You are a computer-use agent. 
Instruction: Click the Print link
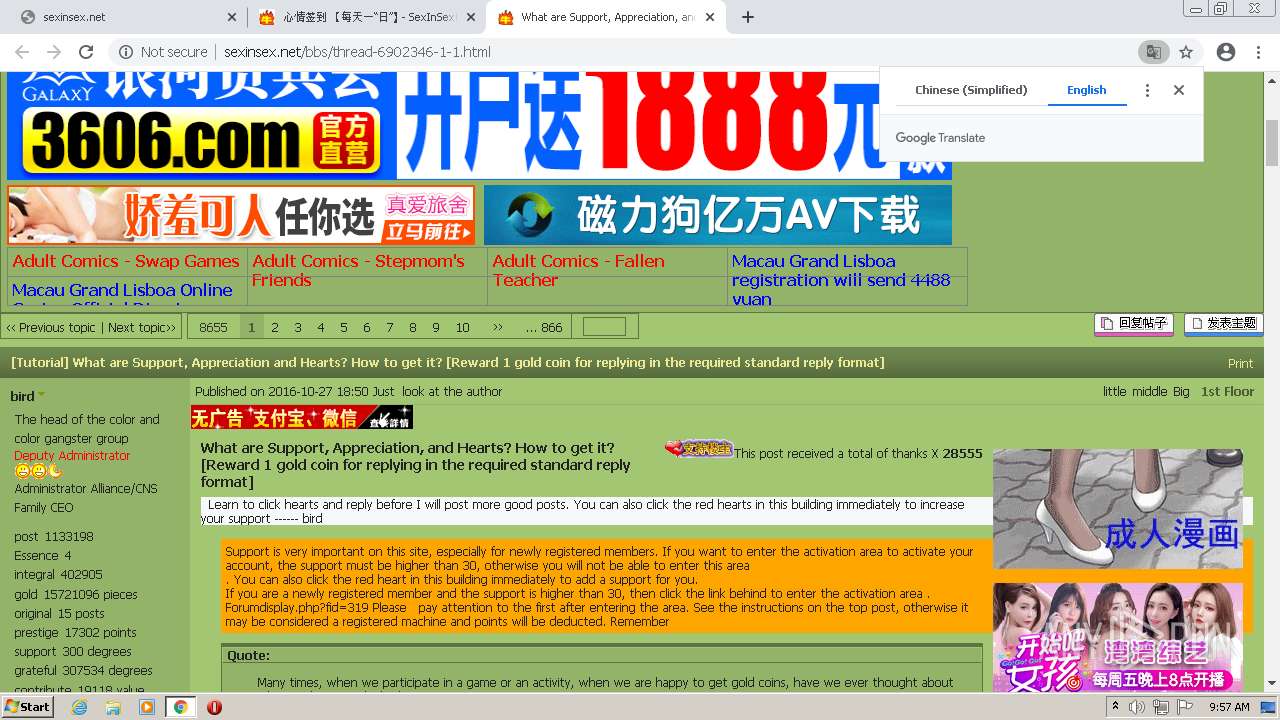tap(1240, 363)
